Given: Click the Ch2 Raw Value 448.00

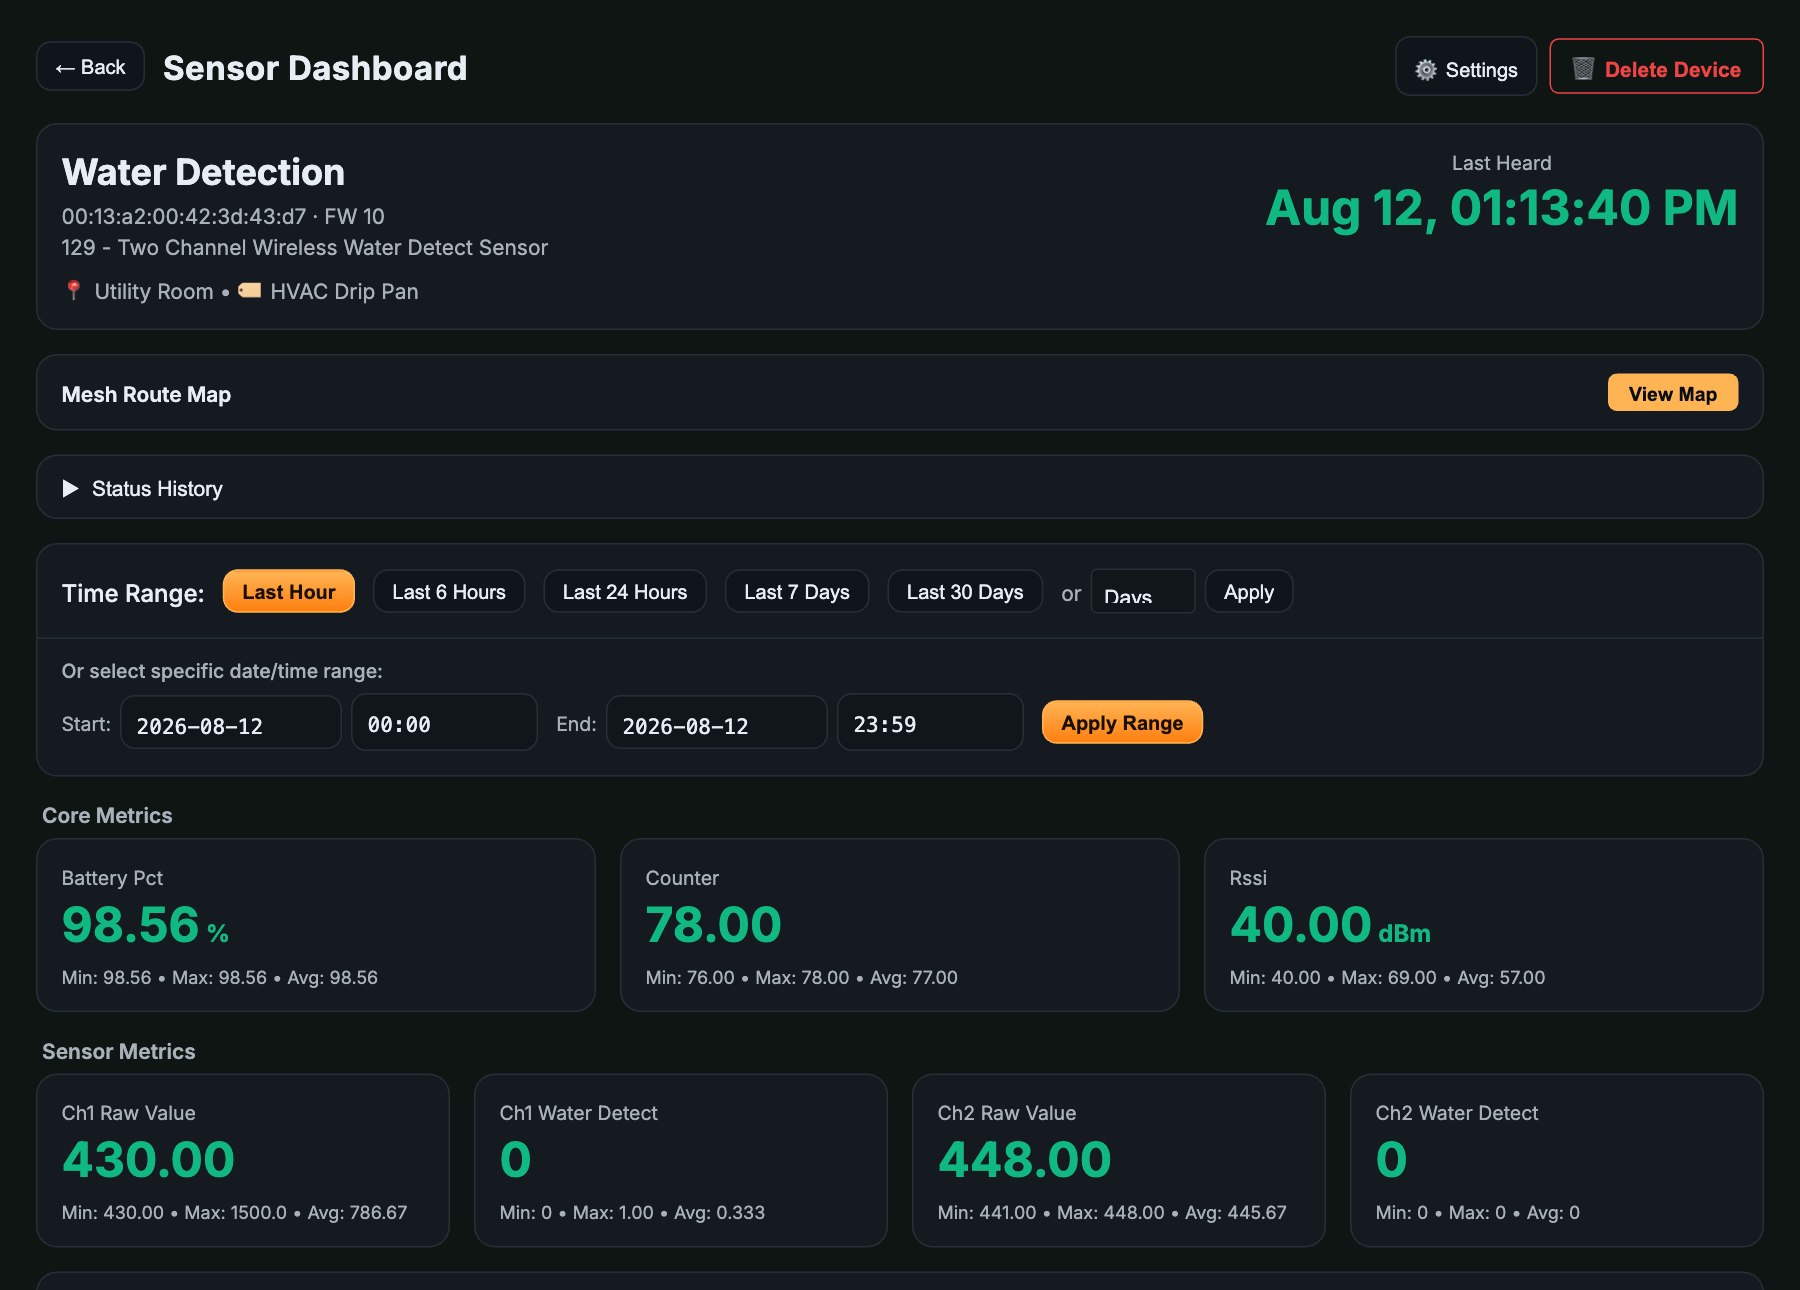Looking at the screenshot, I should pyautogui.click(x=1024, y=1160).
